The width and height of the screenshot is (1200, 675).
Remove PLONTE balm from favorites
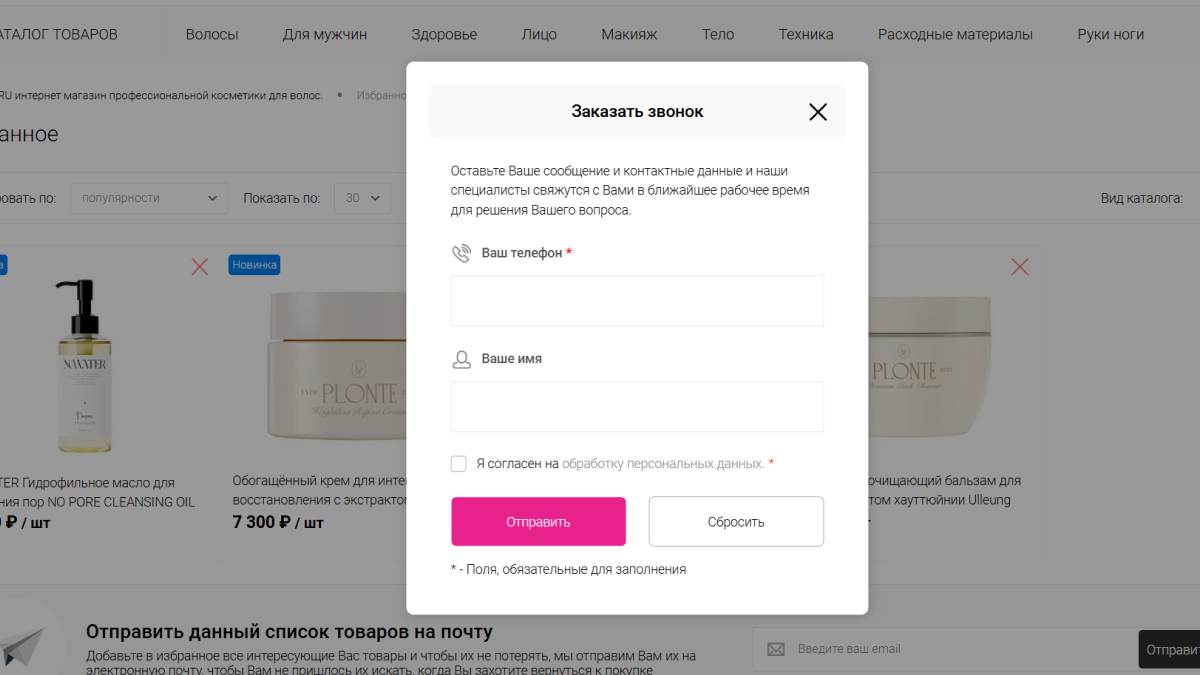tap(1019, 266)
